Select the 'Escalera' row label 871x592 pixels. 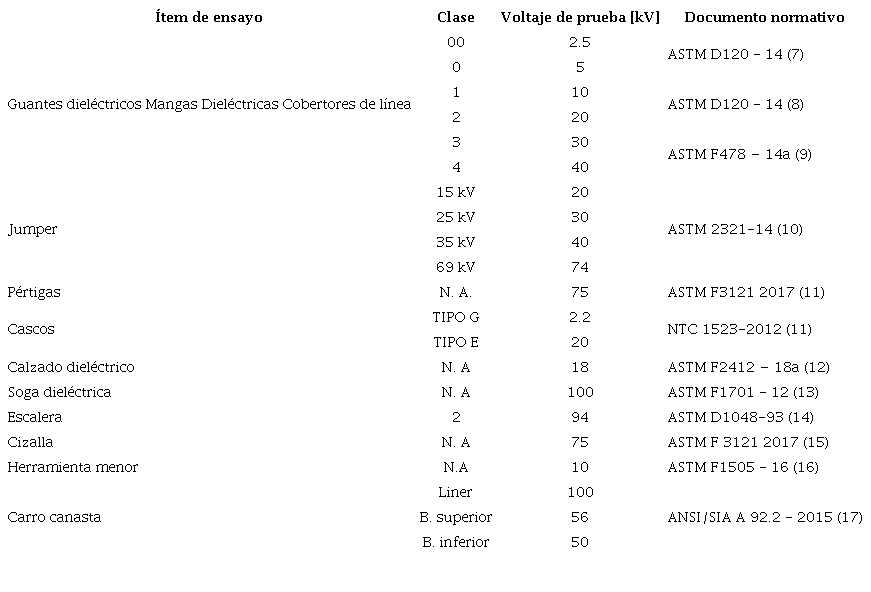point(35,417)
